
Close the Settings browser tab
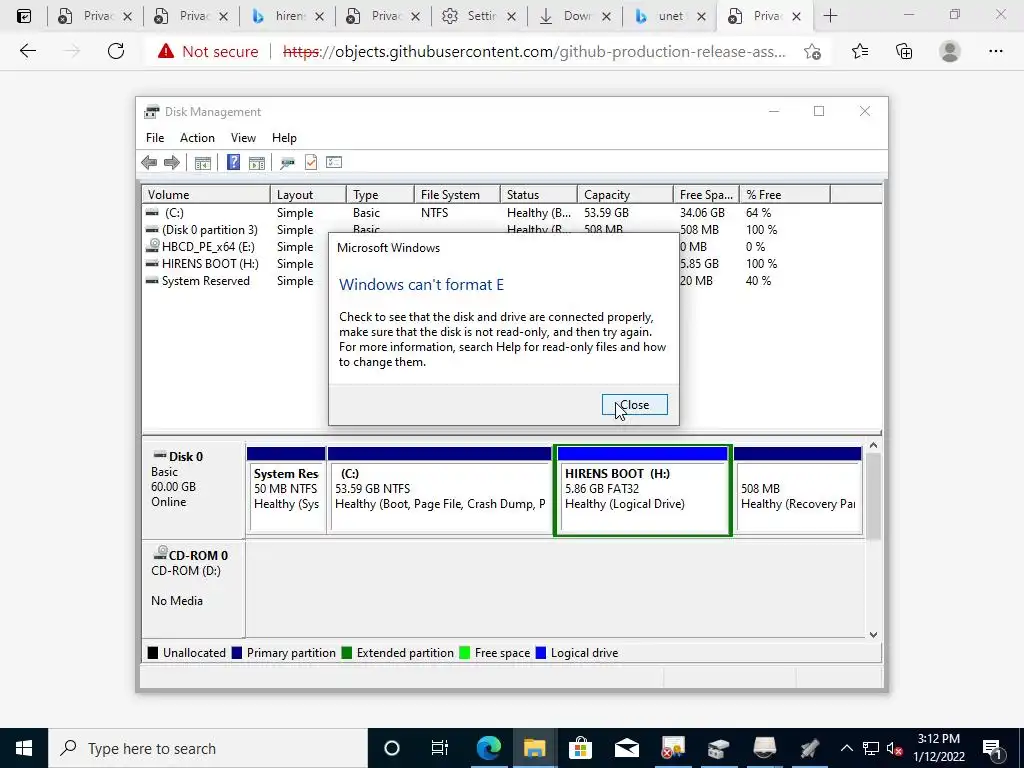coord(511,17)
